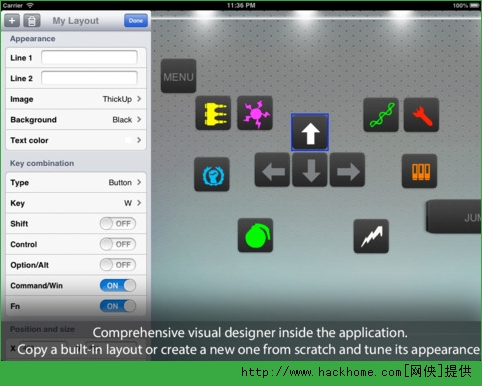482x386 pixels.
Task: Open the Background Black selector
Action: coord(76,120)
